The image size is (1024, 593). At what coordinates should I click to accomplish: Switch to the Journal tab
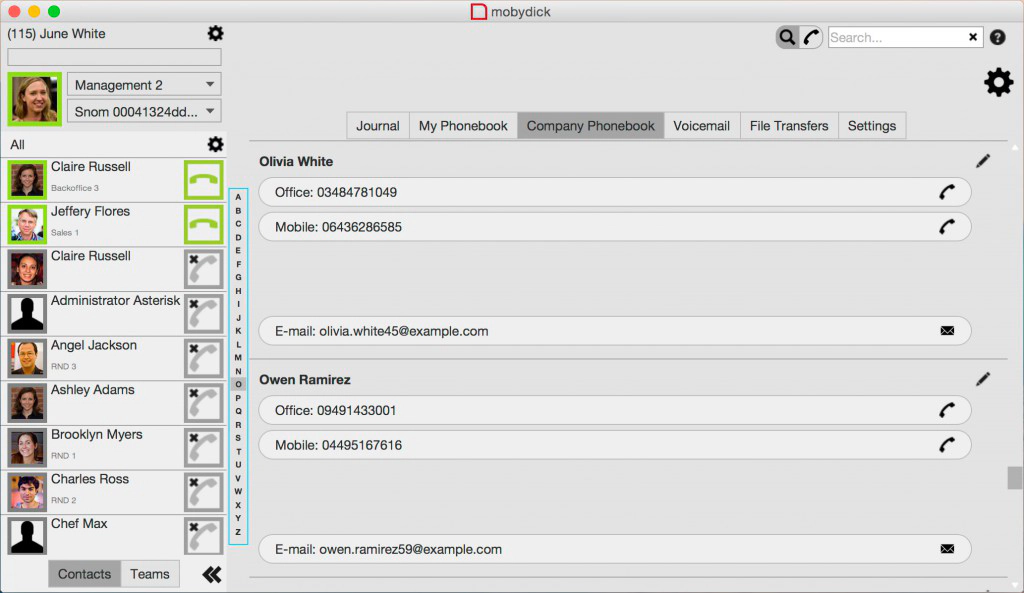tap(378, 126)
